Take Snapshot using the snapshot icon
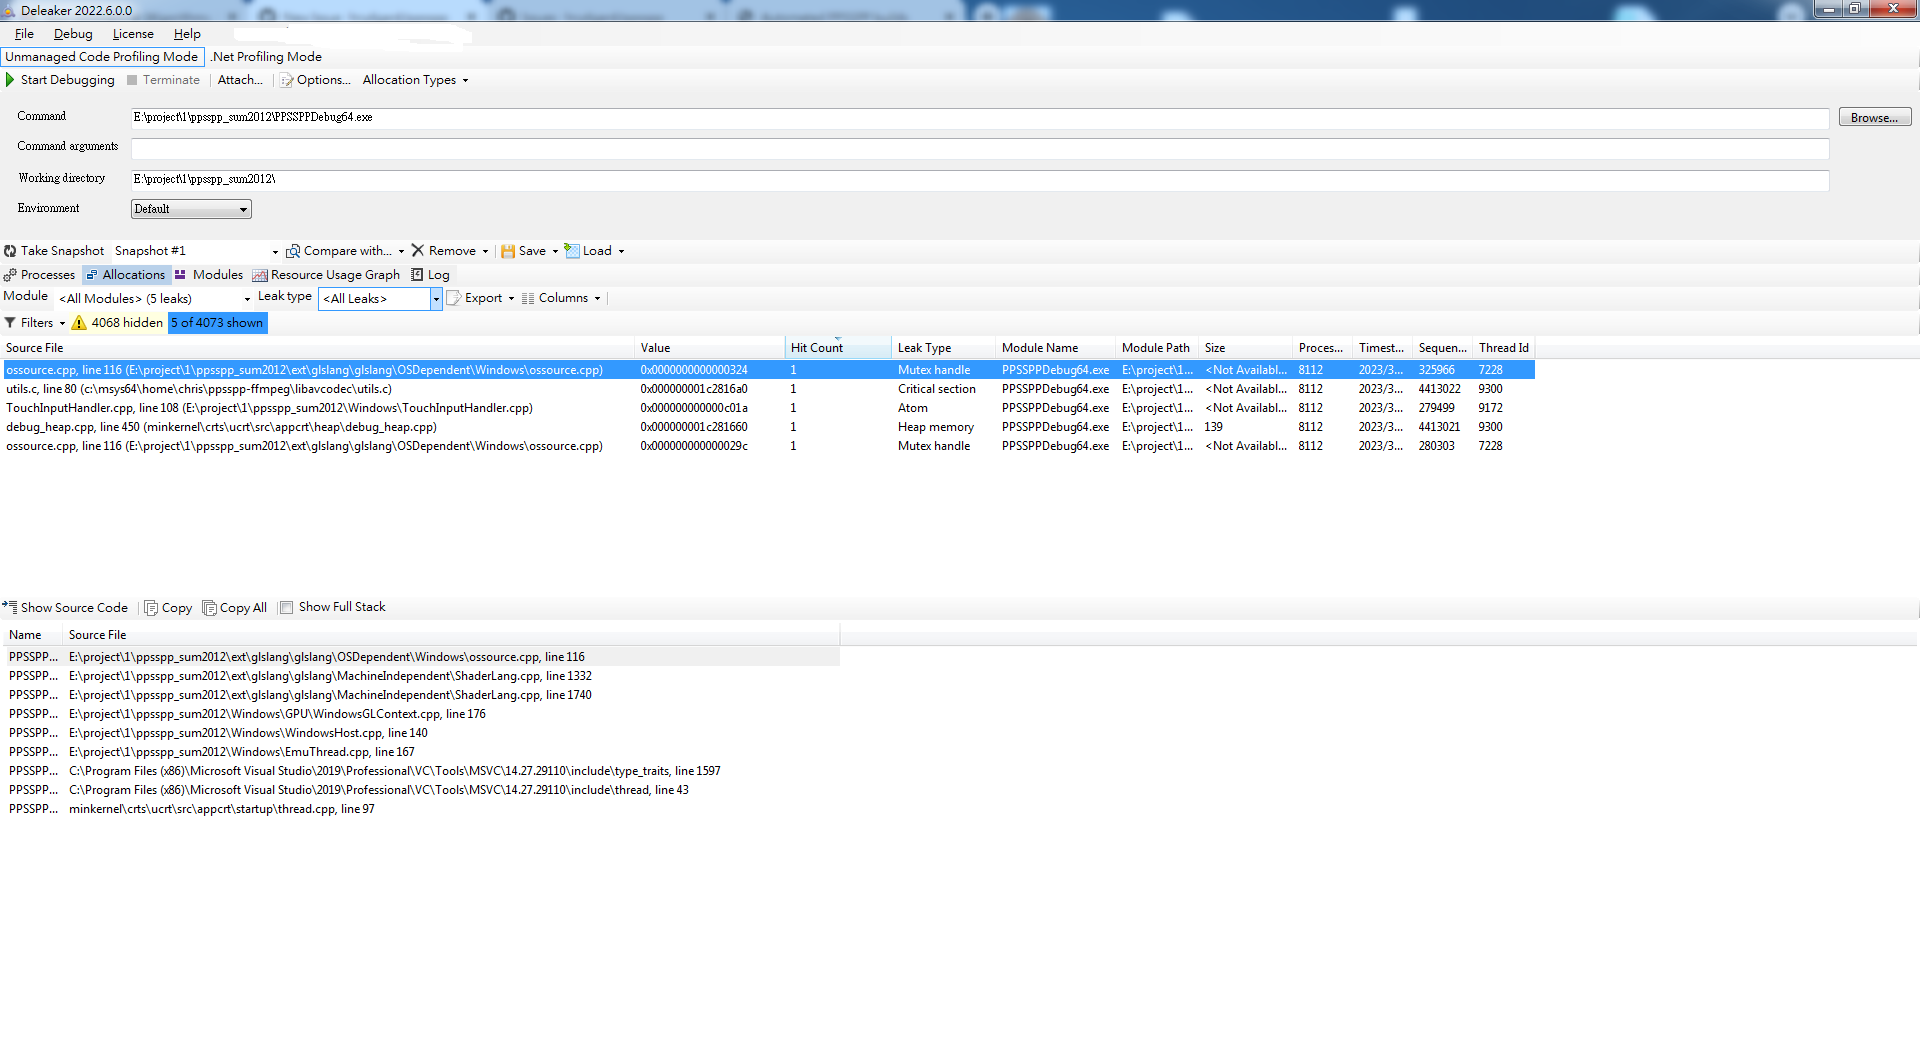Screen dimensions: 1920x1040 [10, 250]
